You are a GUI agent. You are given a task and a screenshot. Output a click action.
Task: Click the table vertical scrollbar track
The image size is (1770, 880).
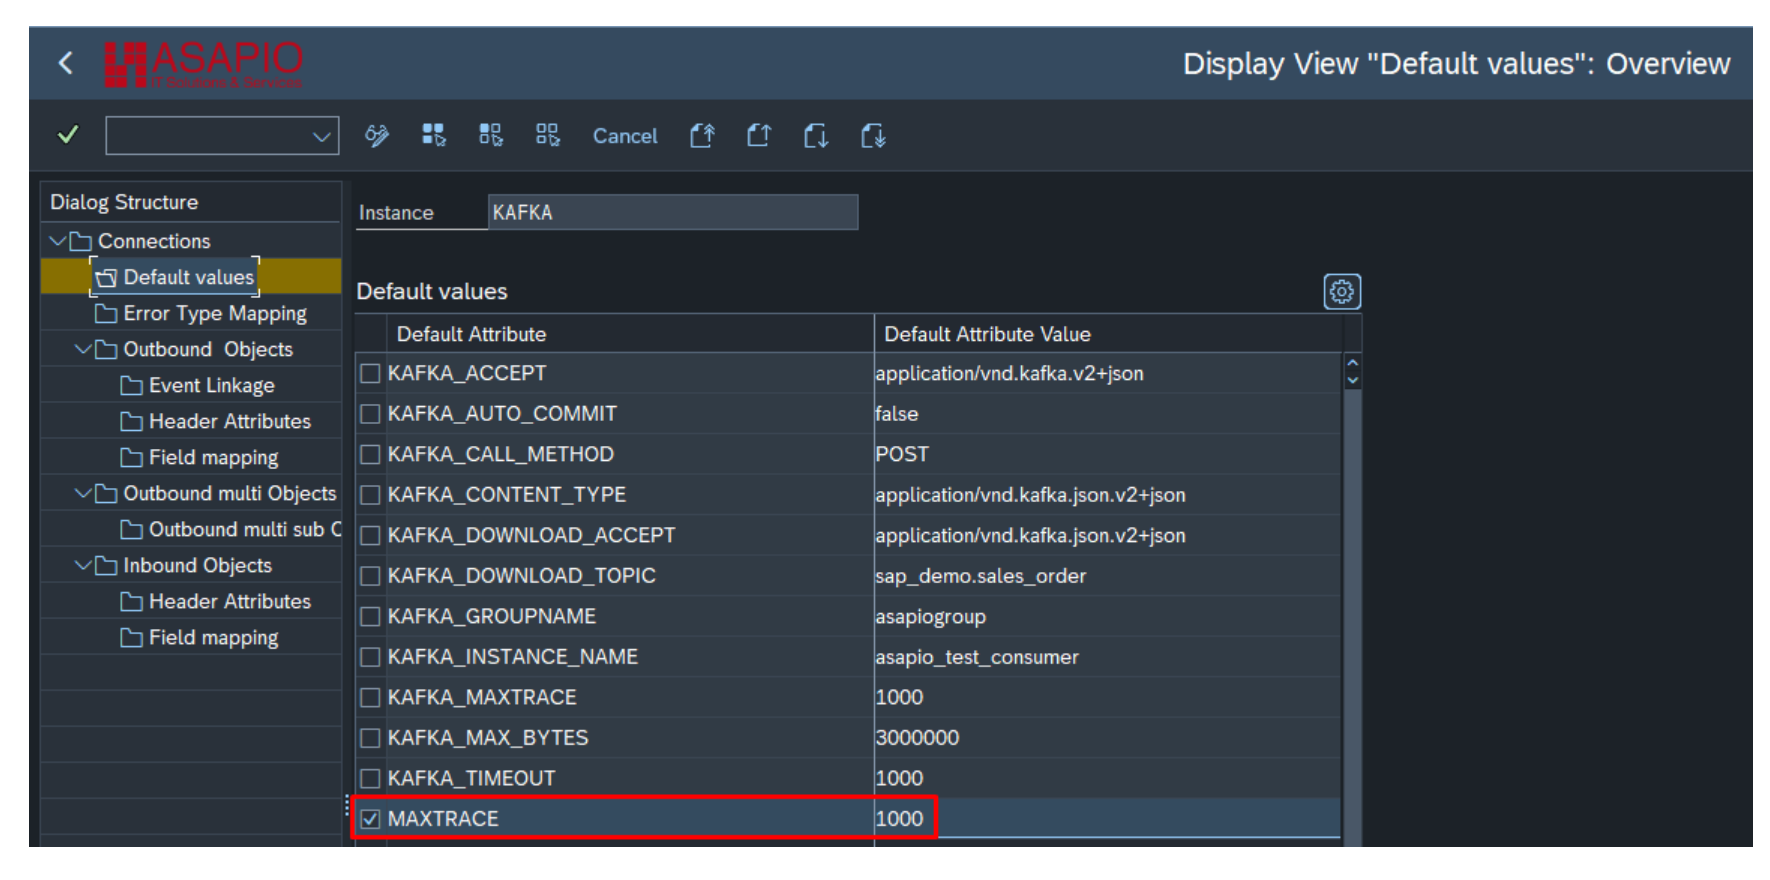pyautogui.click(x=1352, y=617)
